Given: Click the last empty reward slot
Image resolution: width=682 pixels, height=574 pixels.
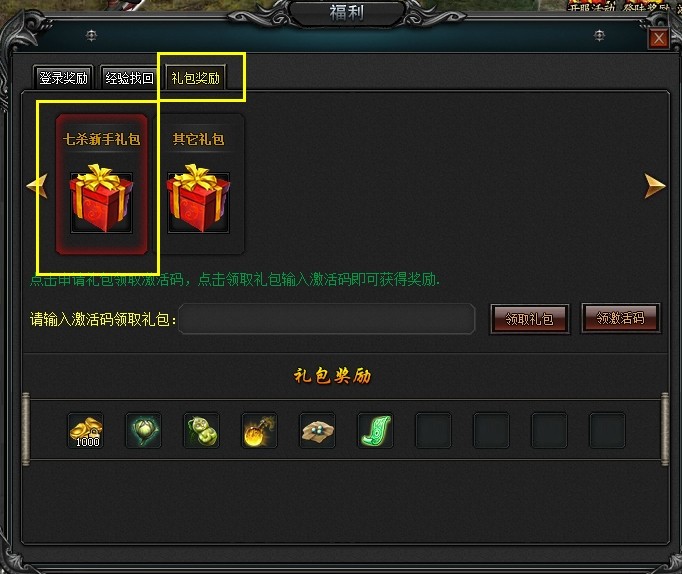Looking at the screenshot, I should (x=607, y=430).
